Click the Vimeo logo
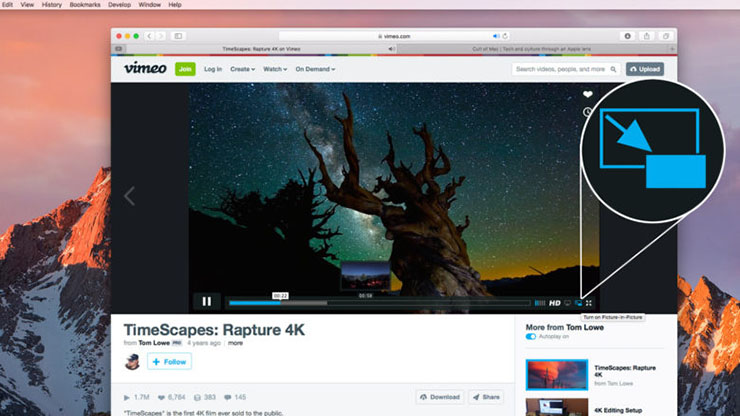 (x=144, y=69)
